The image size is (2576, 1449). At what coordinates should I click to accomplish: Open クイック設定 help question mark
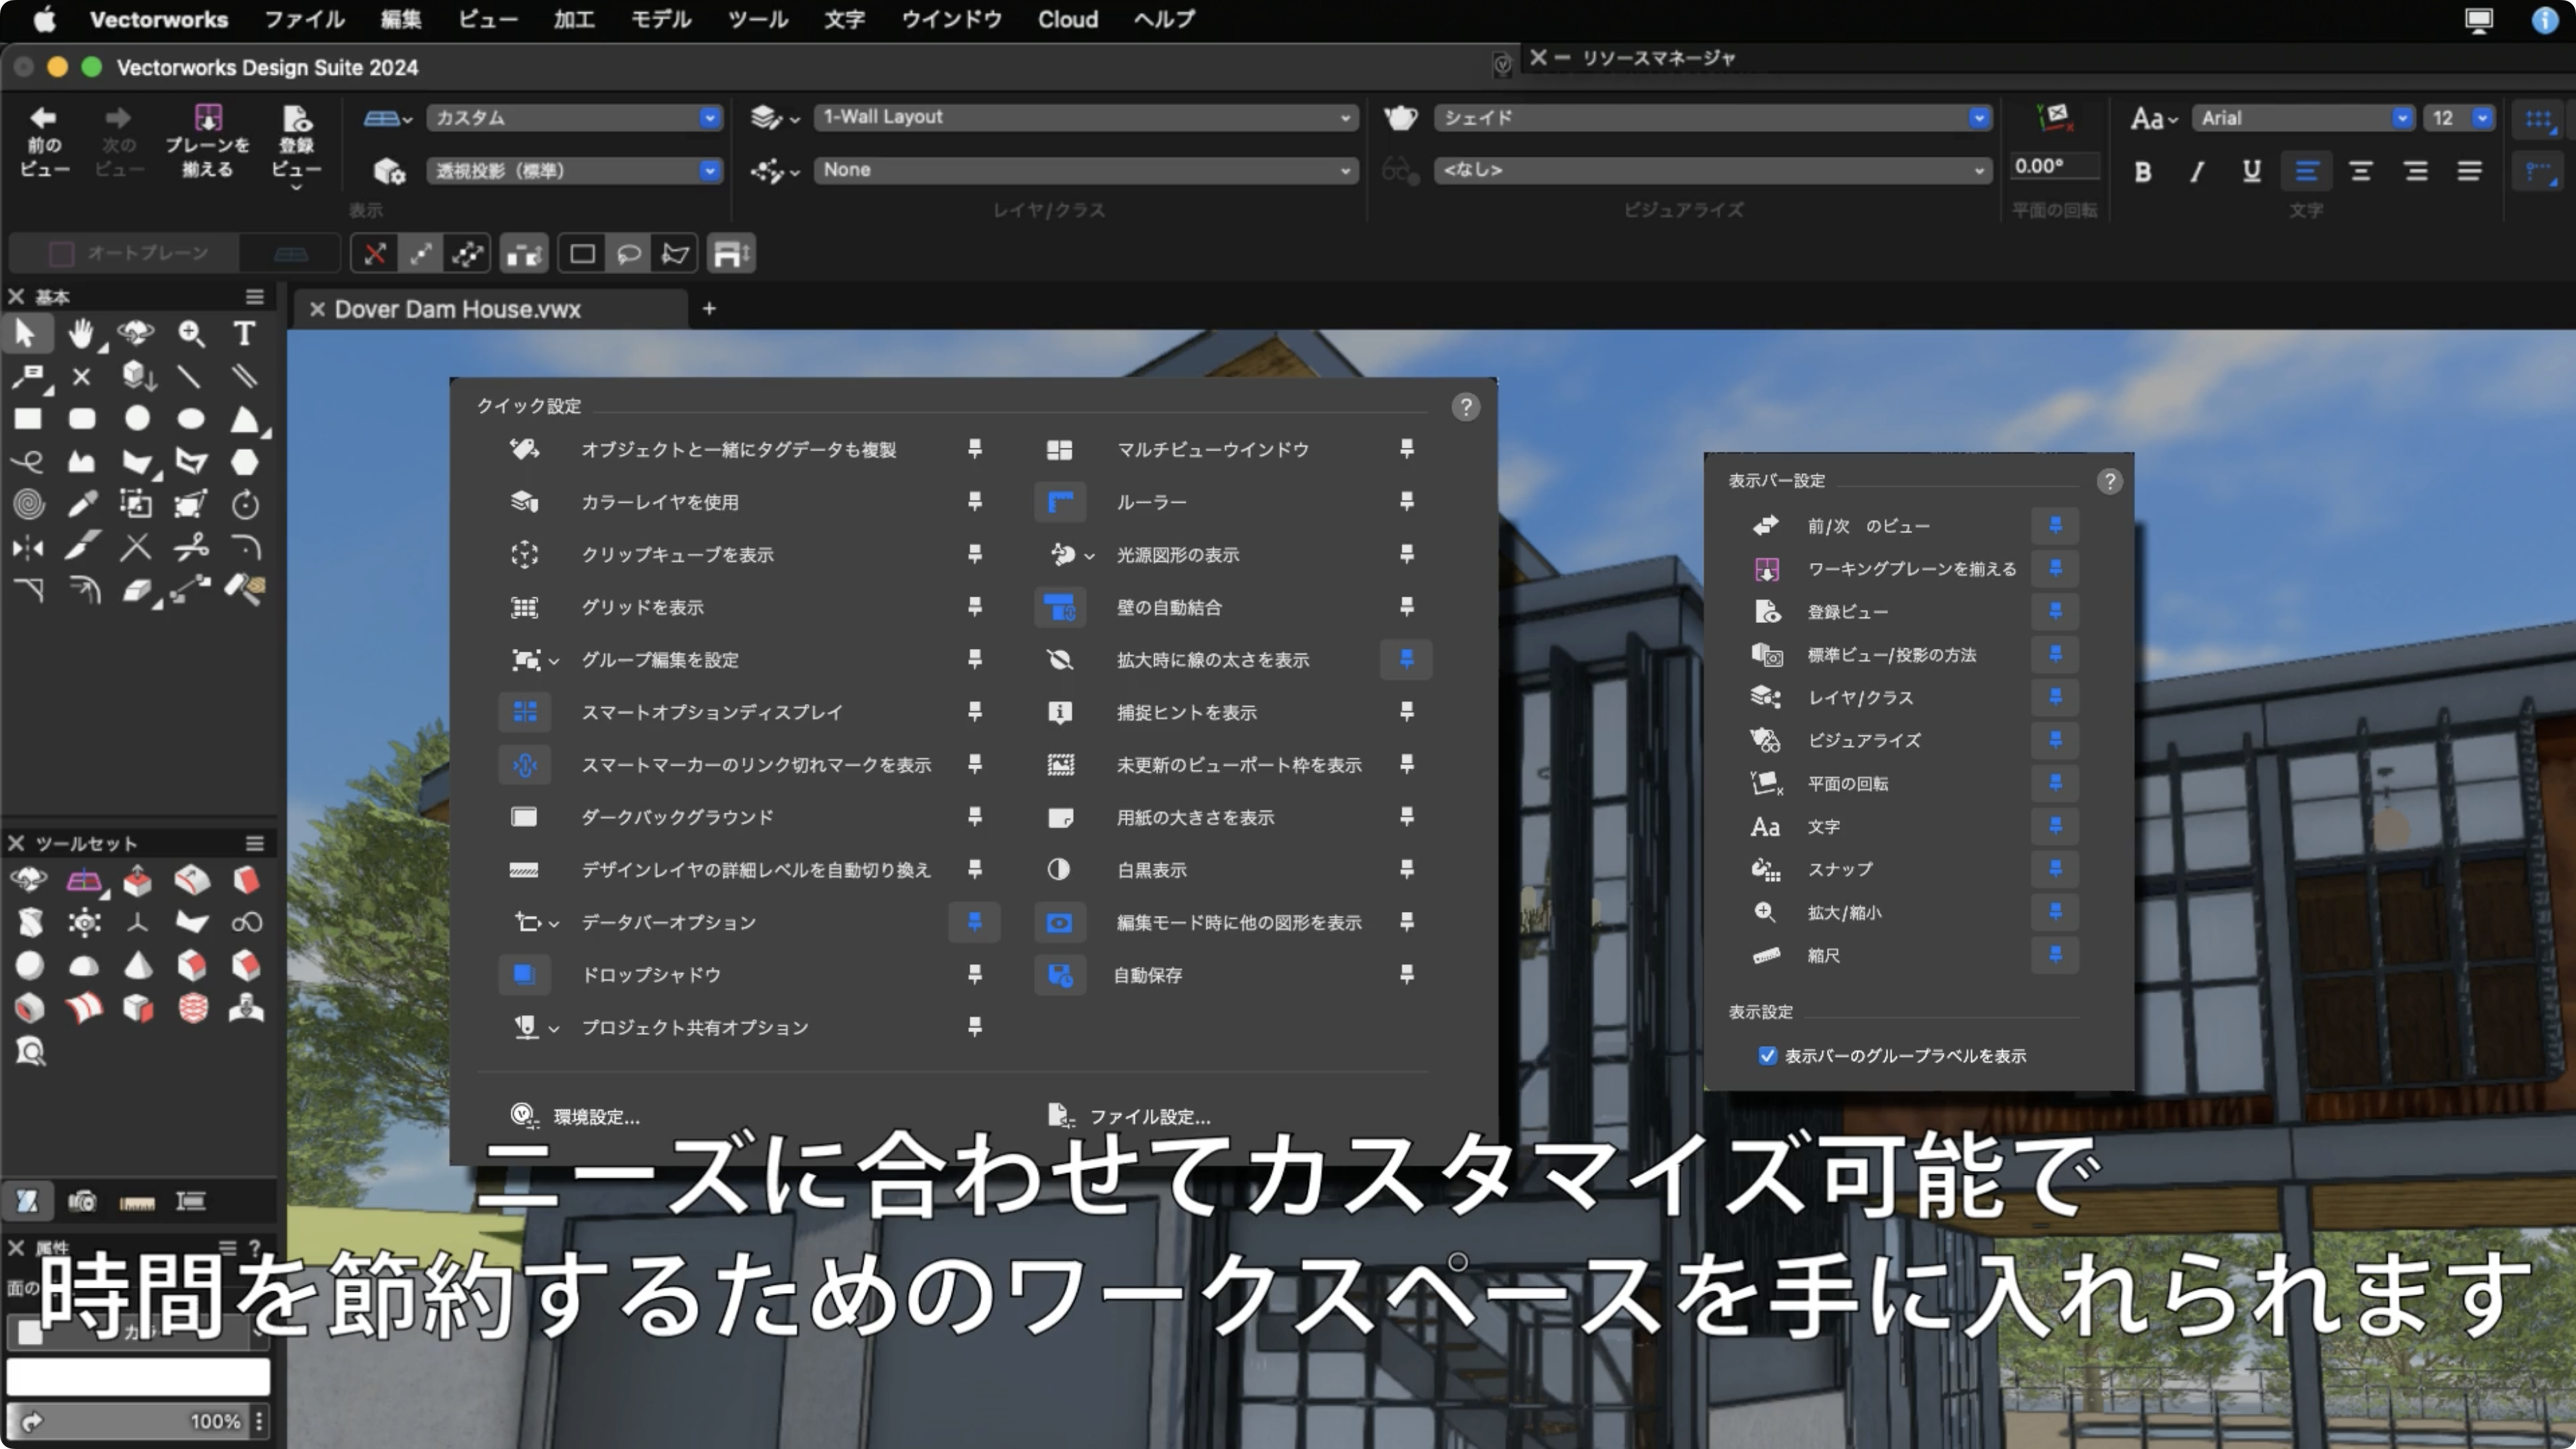pos(1465,407)
